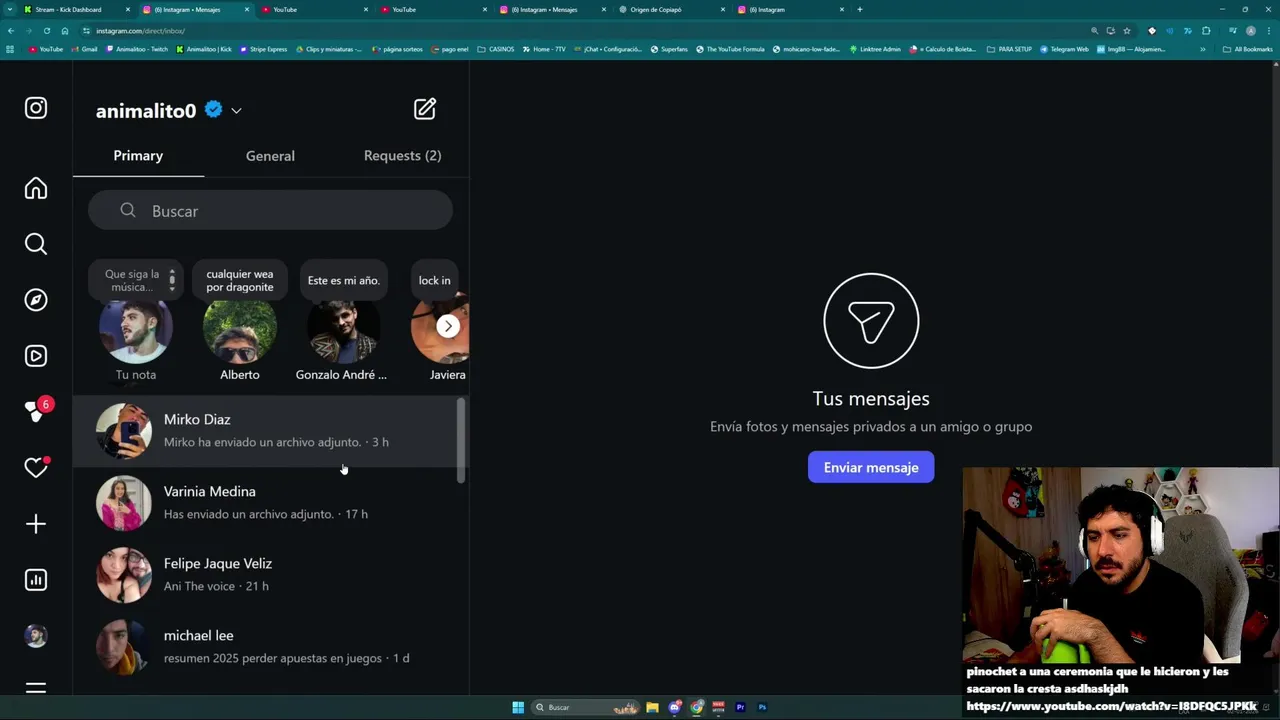Switch to the General tab
Viewport: 1280px width, 720px height.
[x=270, y=156]
